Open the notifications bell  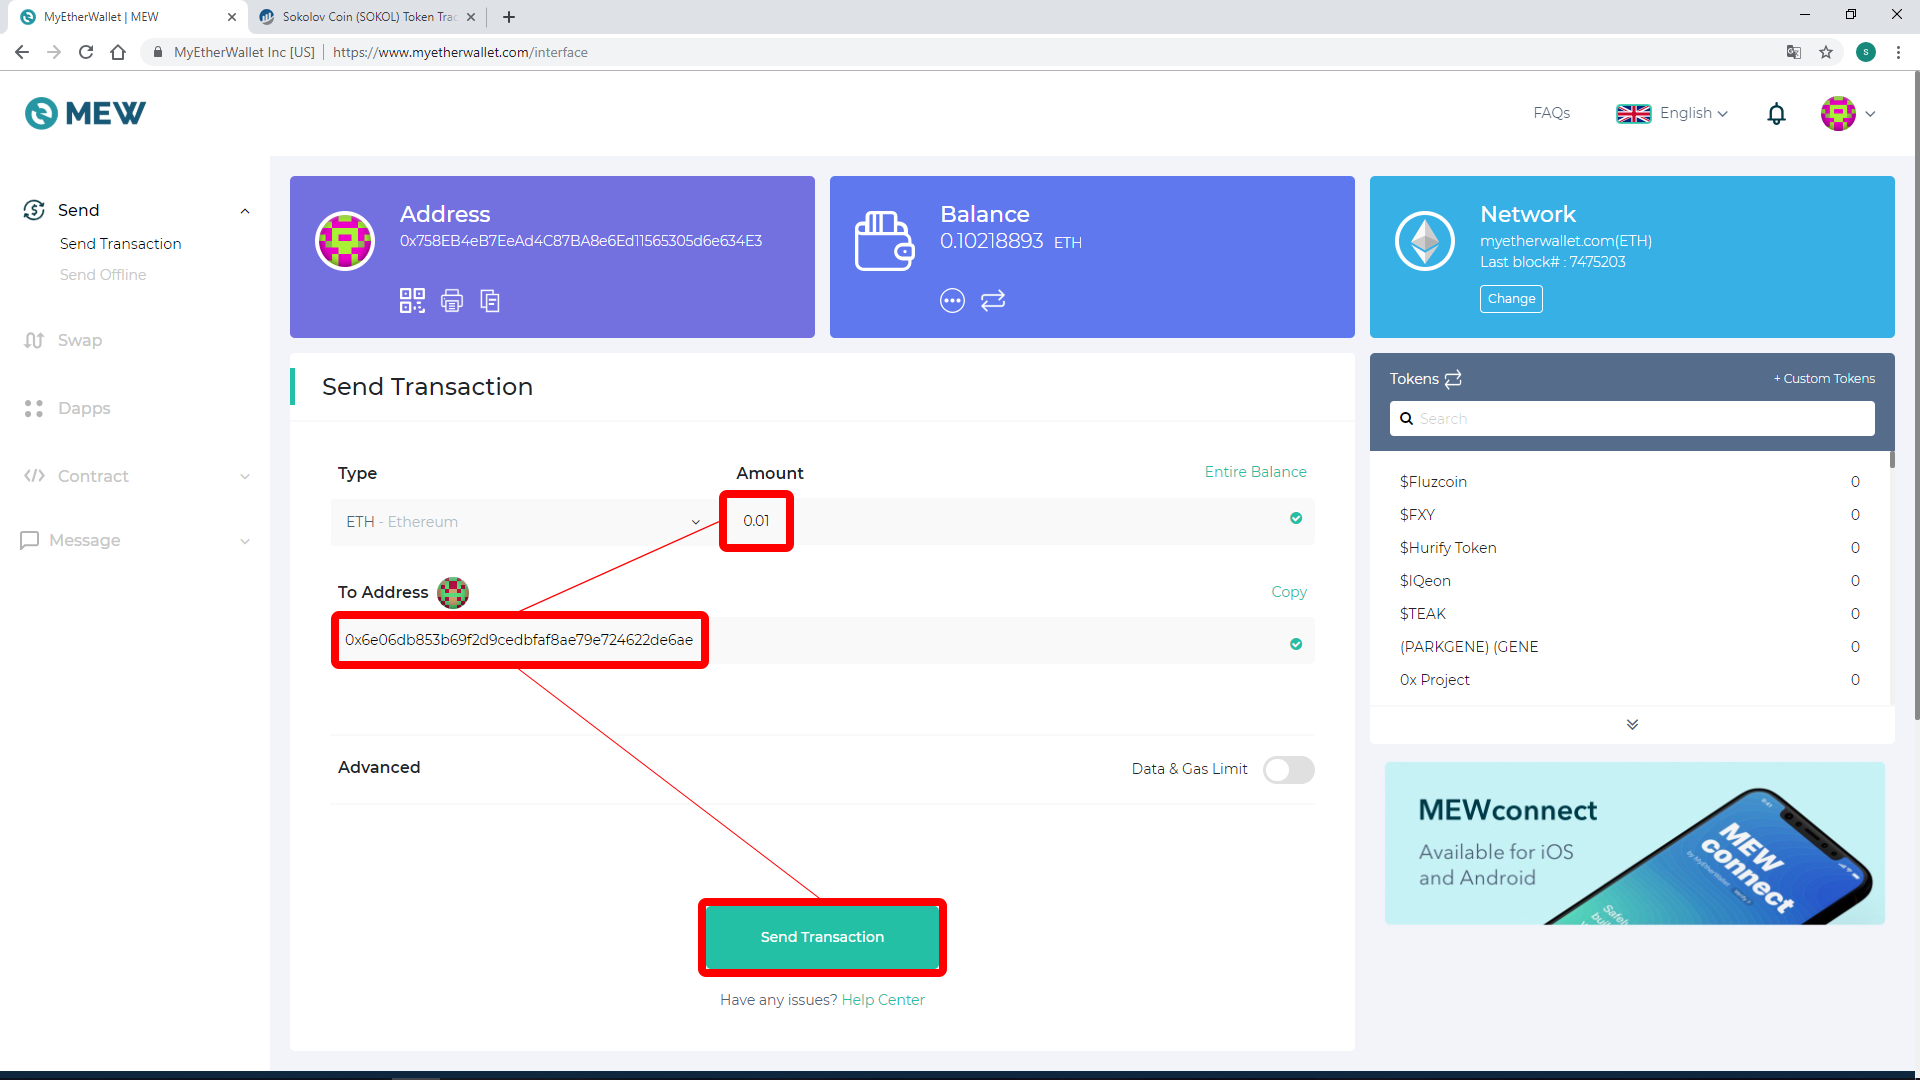1776,114
